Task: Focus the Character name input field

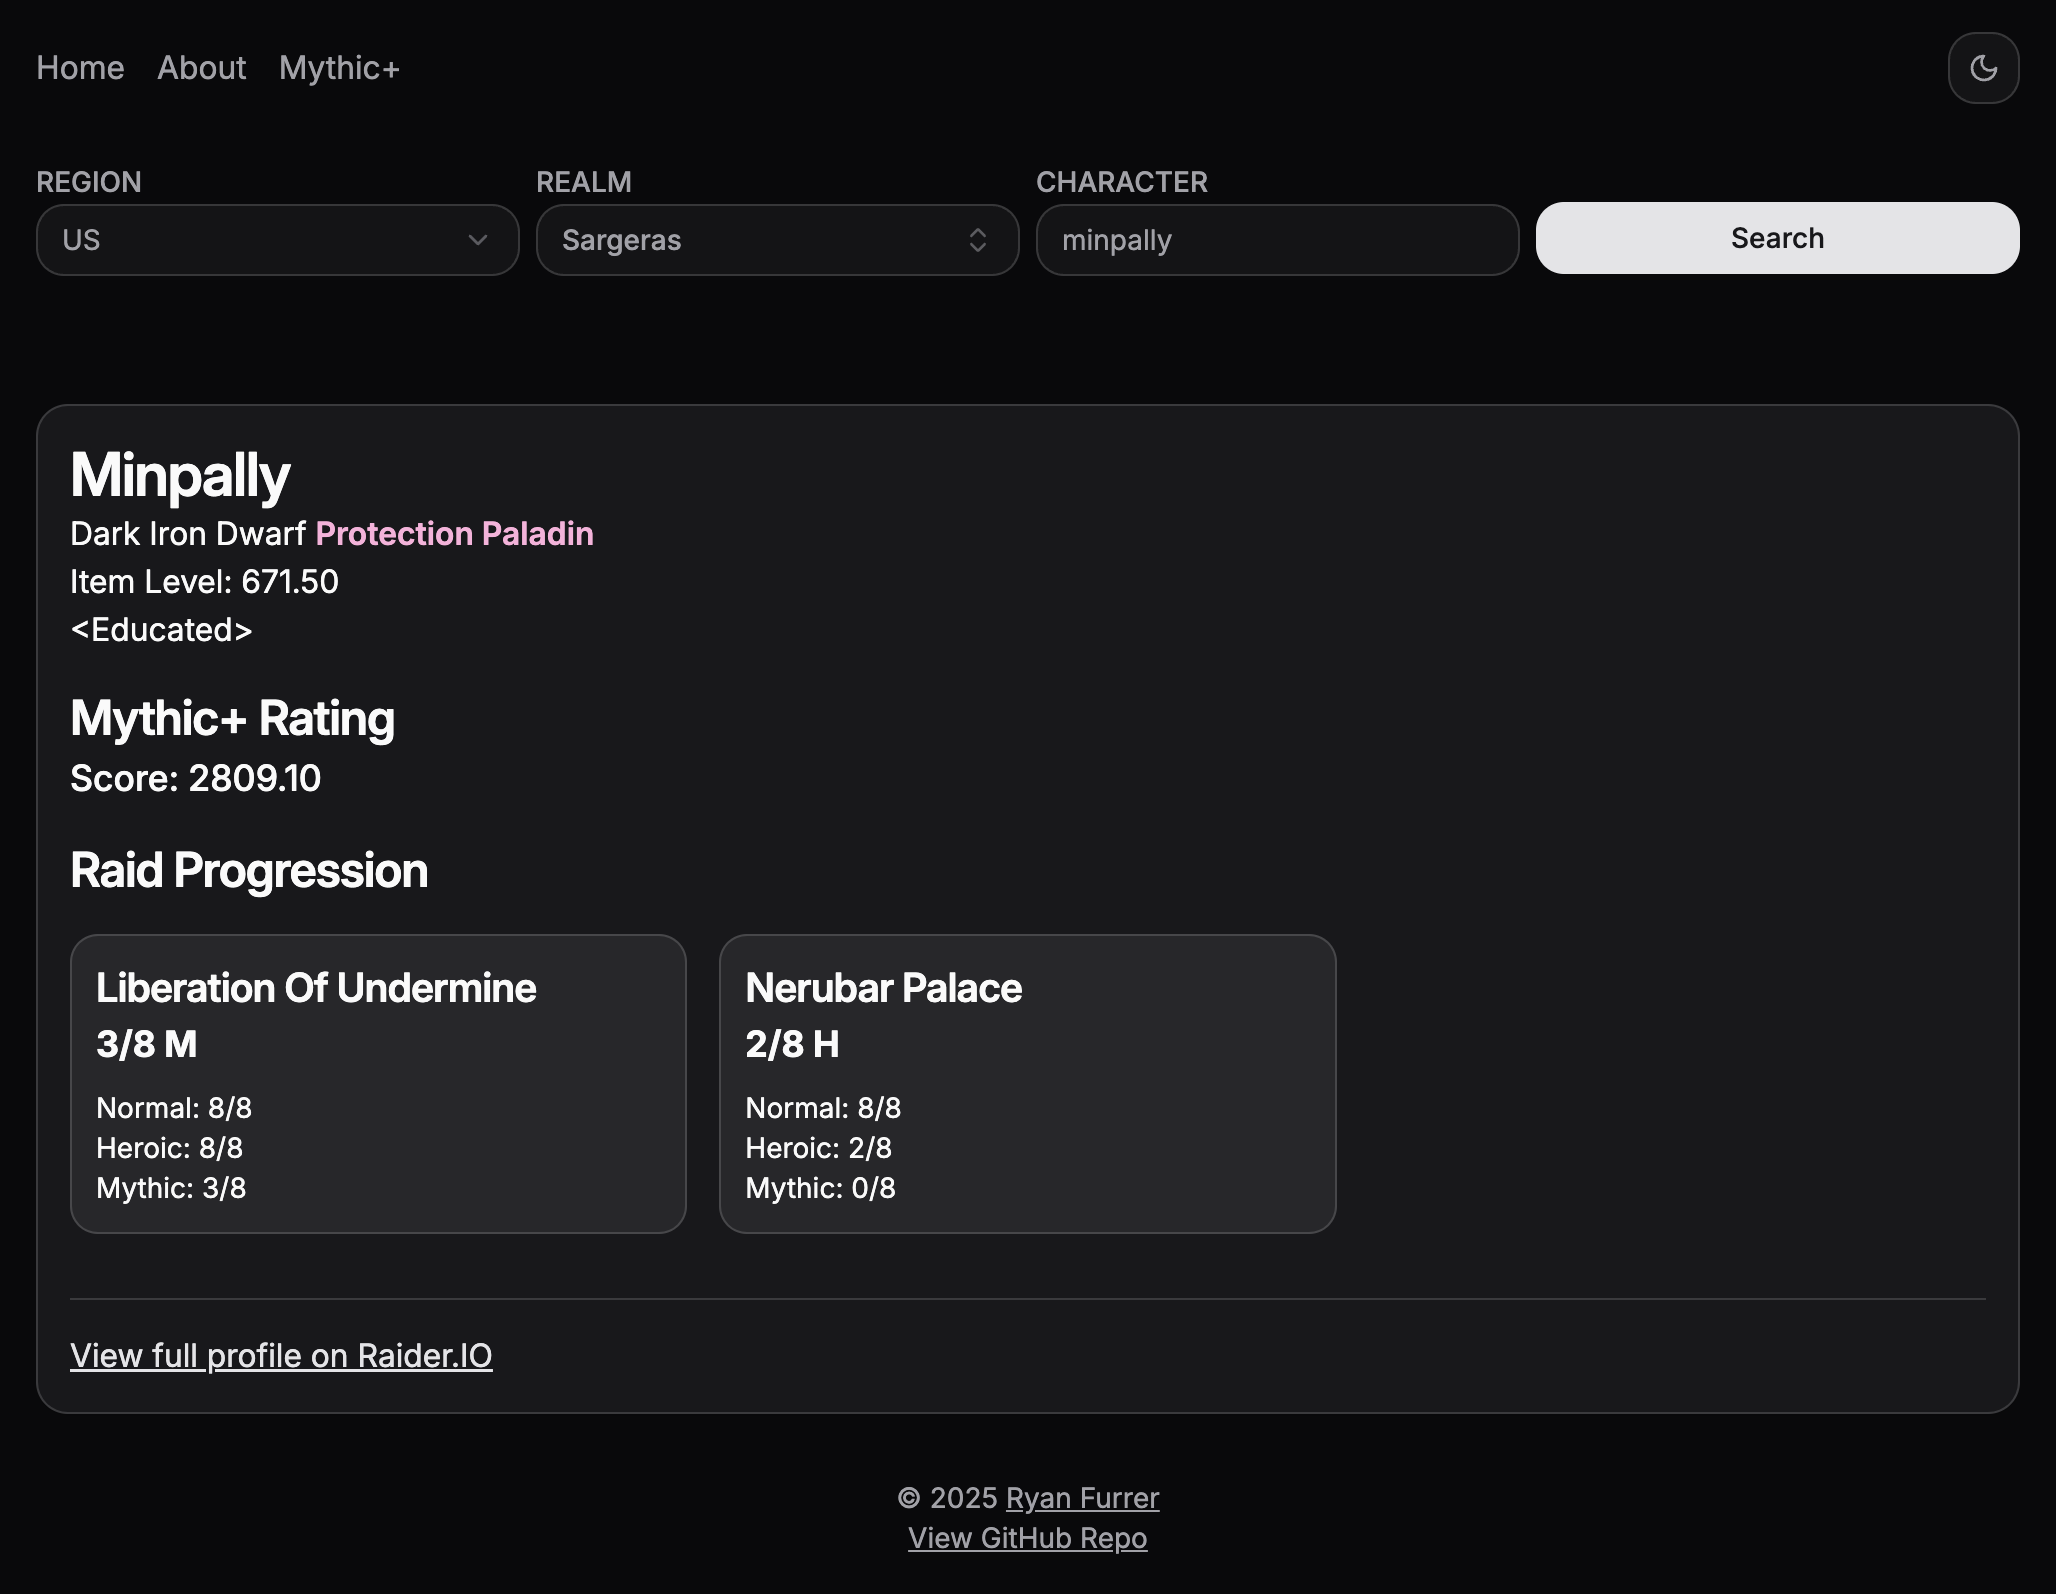Action: tap(1277, 240)
